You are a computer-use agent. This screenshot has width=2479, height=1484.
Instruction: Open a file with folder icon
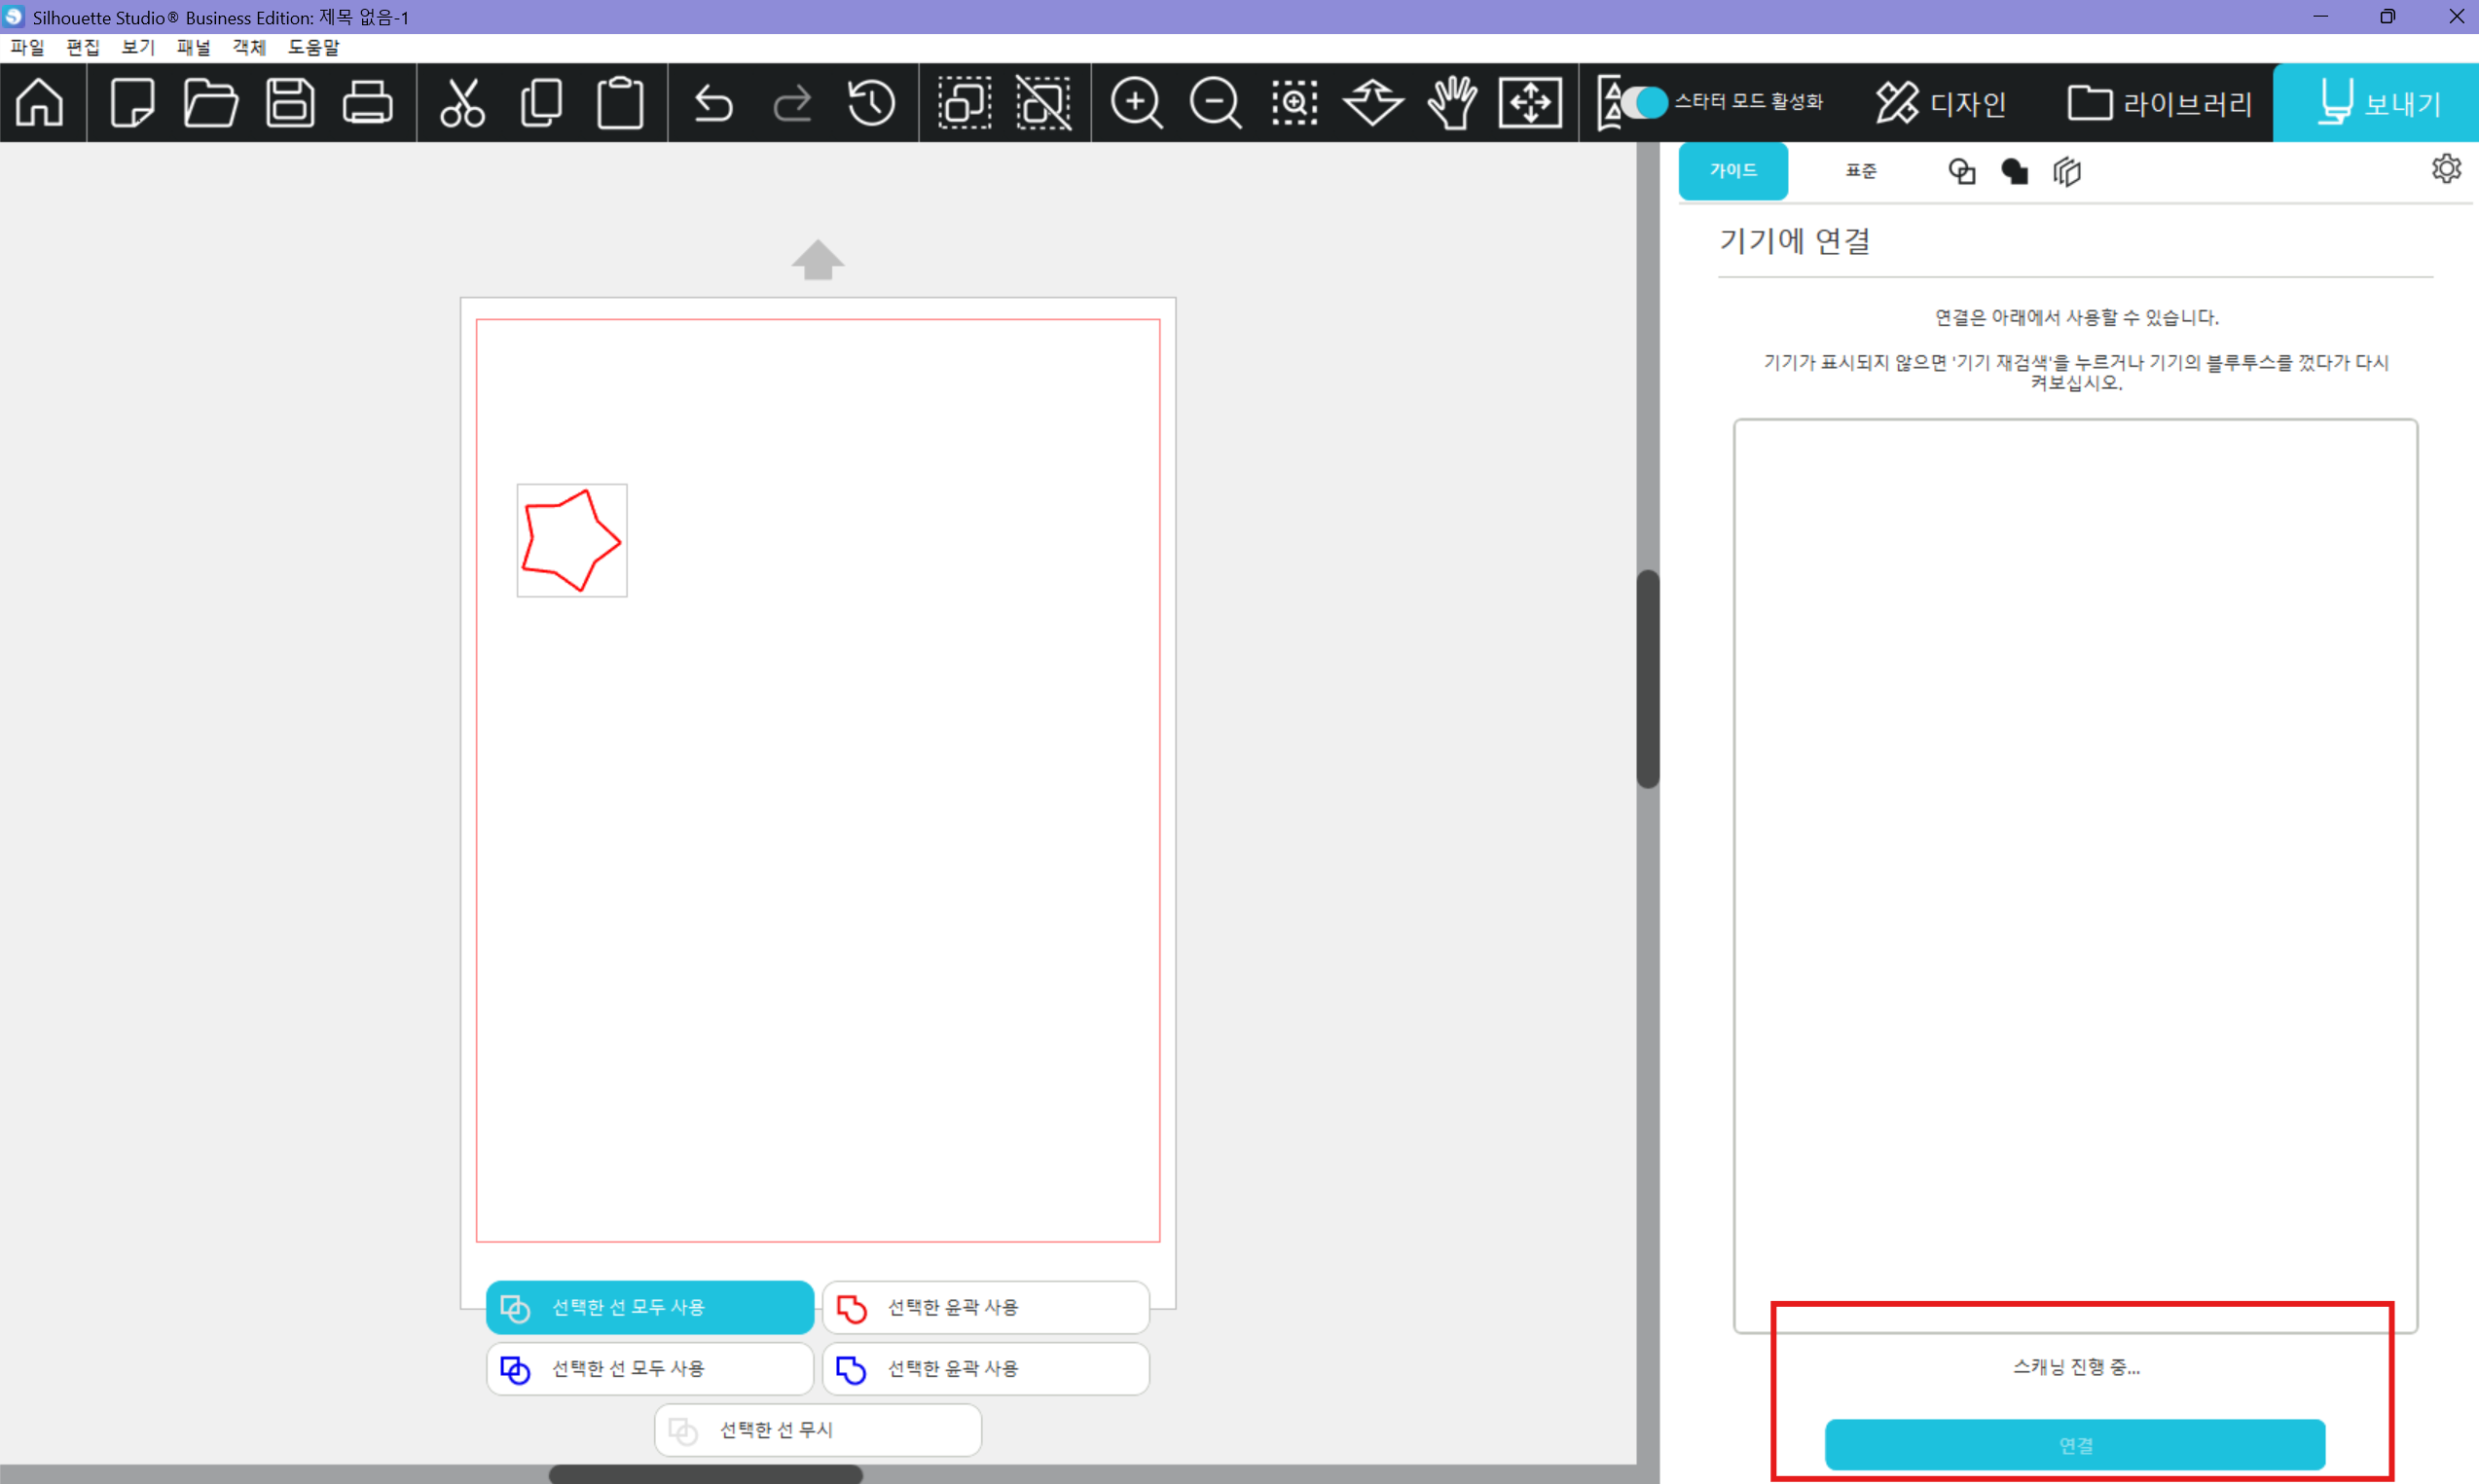(x=211, y=103)
